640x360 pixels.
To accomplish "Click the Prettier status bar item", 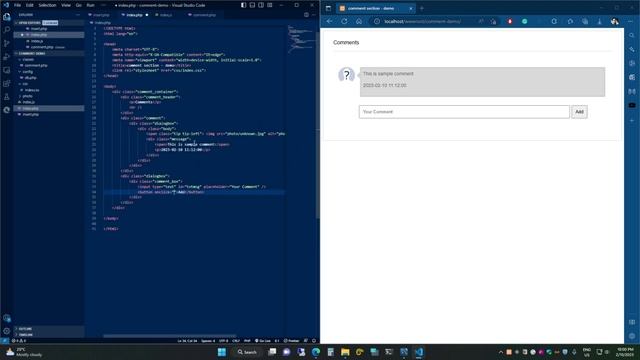I will (291, 340).
